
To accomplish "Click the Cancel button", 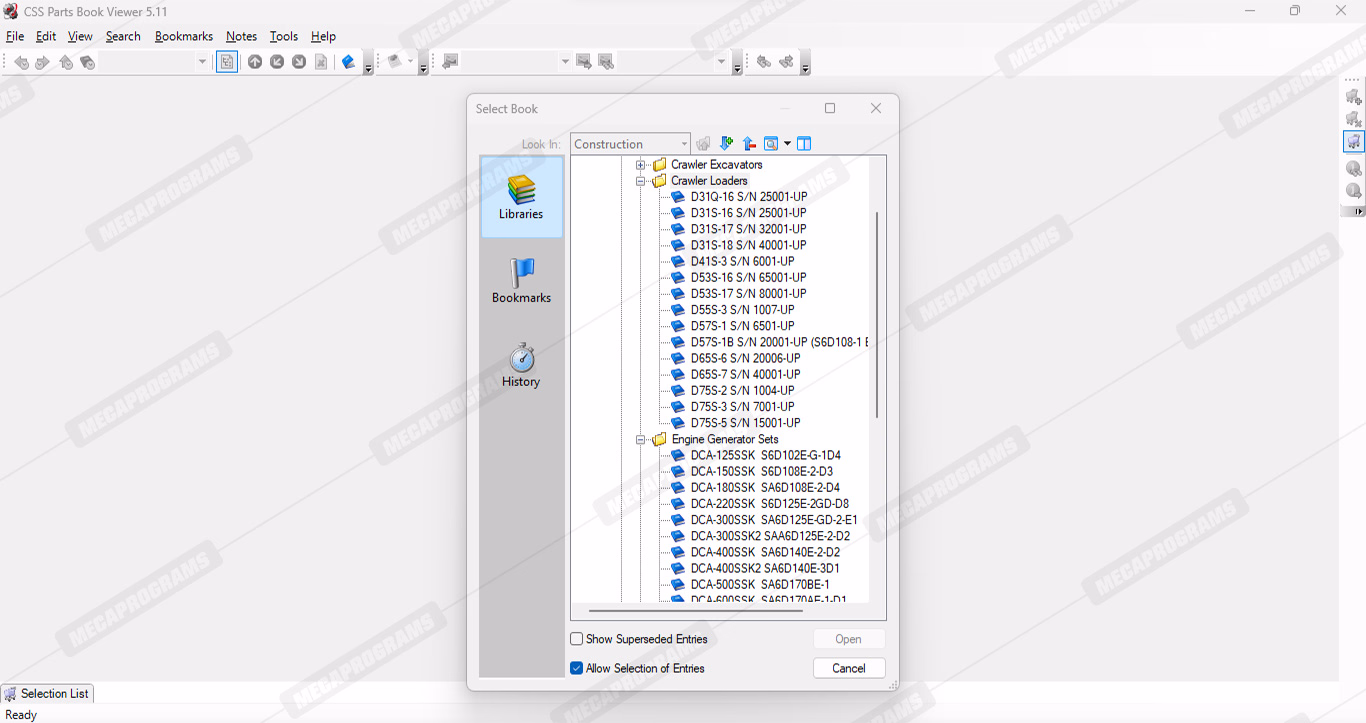I will [x=849, y=668].
